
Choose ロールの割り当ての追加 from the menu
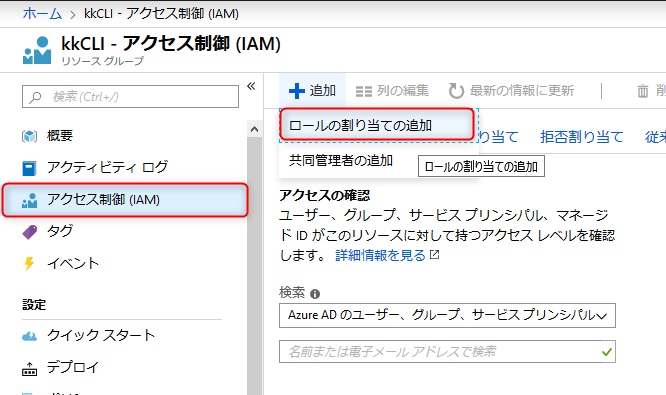pyautogui.click(x=377, y=125)
